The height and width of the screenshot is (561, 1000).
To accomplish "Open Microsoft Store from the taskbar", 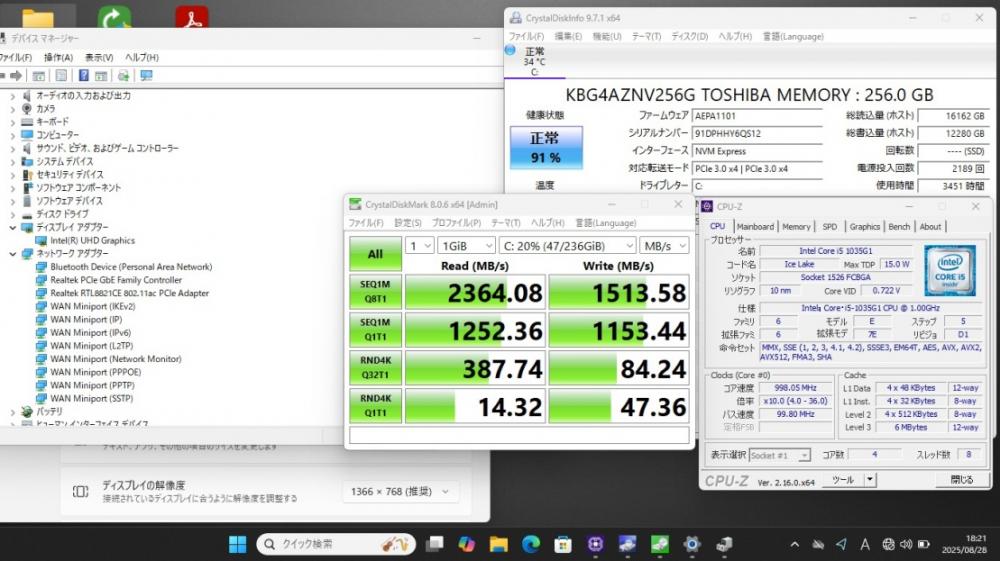I will pos(562,544).
